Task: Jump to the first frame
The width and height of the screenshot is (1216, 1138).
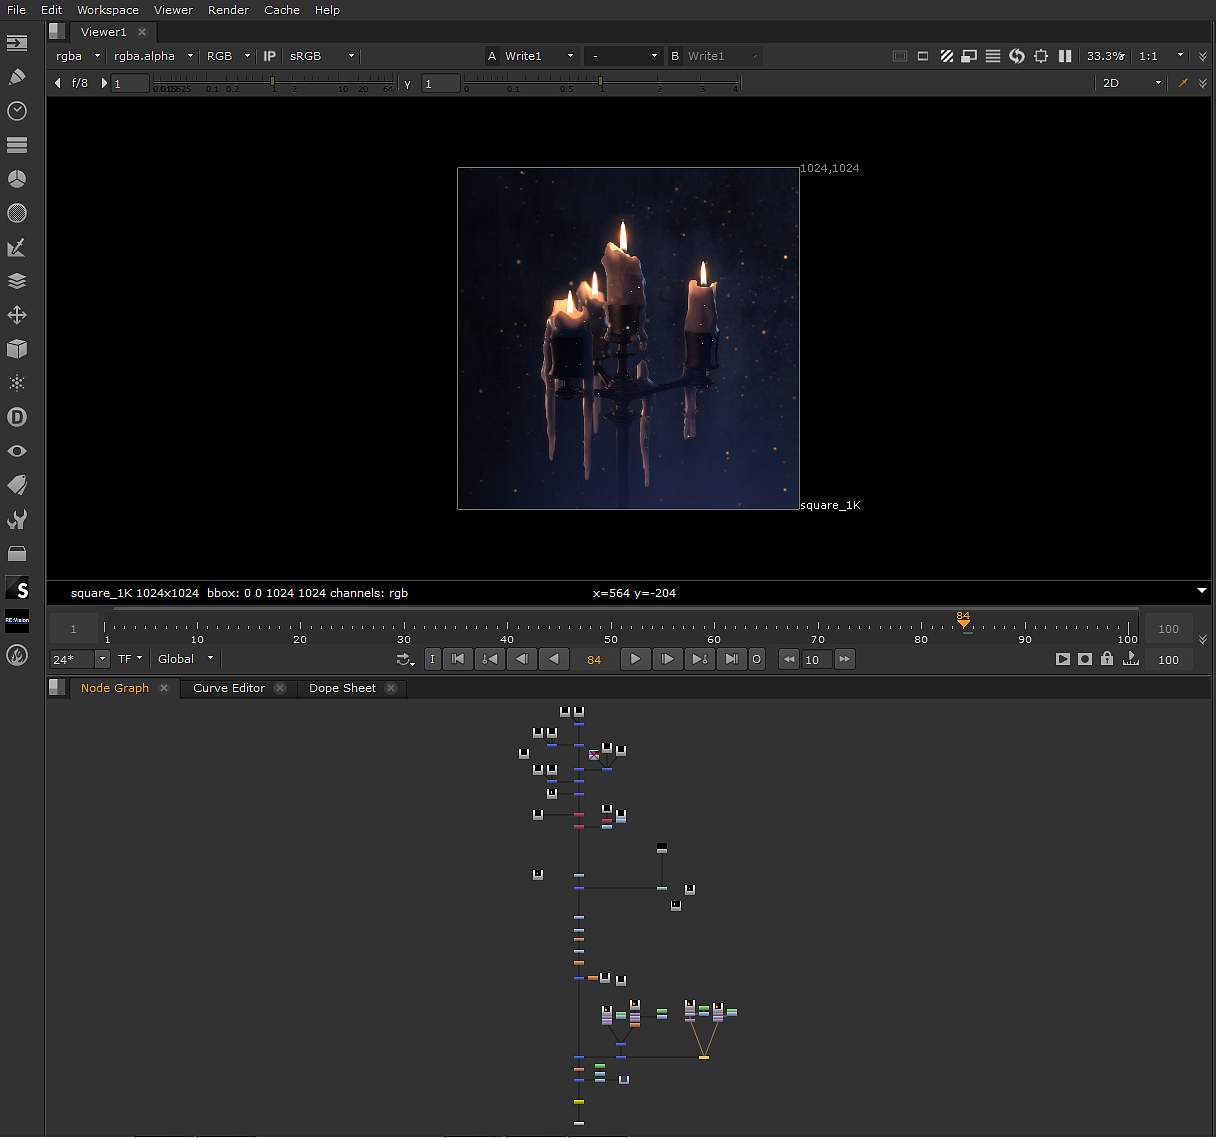Action: click(x=457, y=659)
